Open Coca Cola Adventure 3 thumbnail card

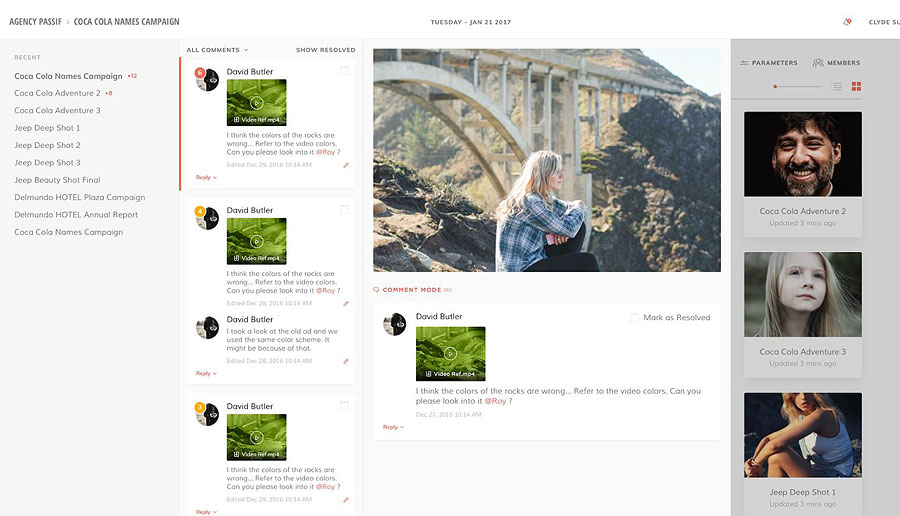click(803, 315)
